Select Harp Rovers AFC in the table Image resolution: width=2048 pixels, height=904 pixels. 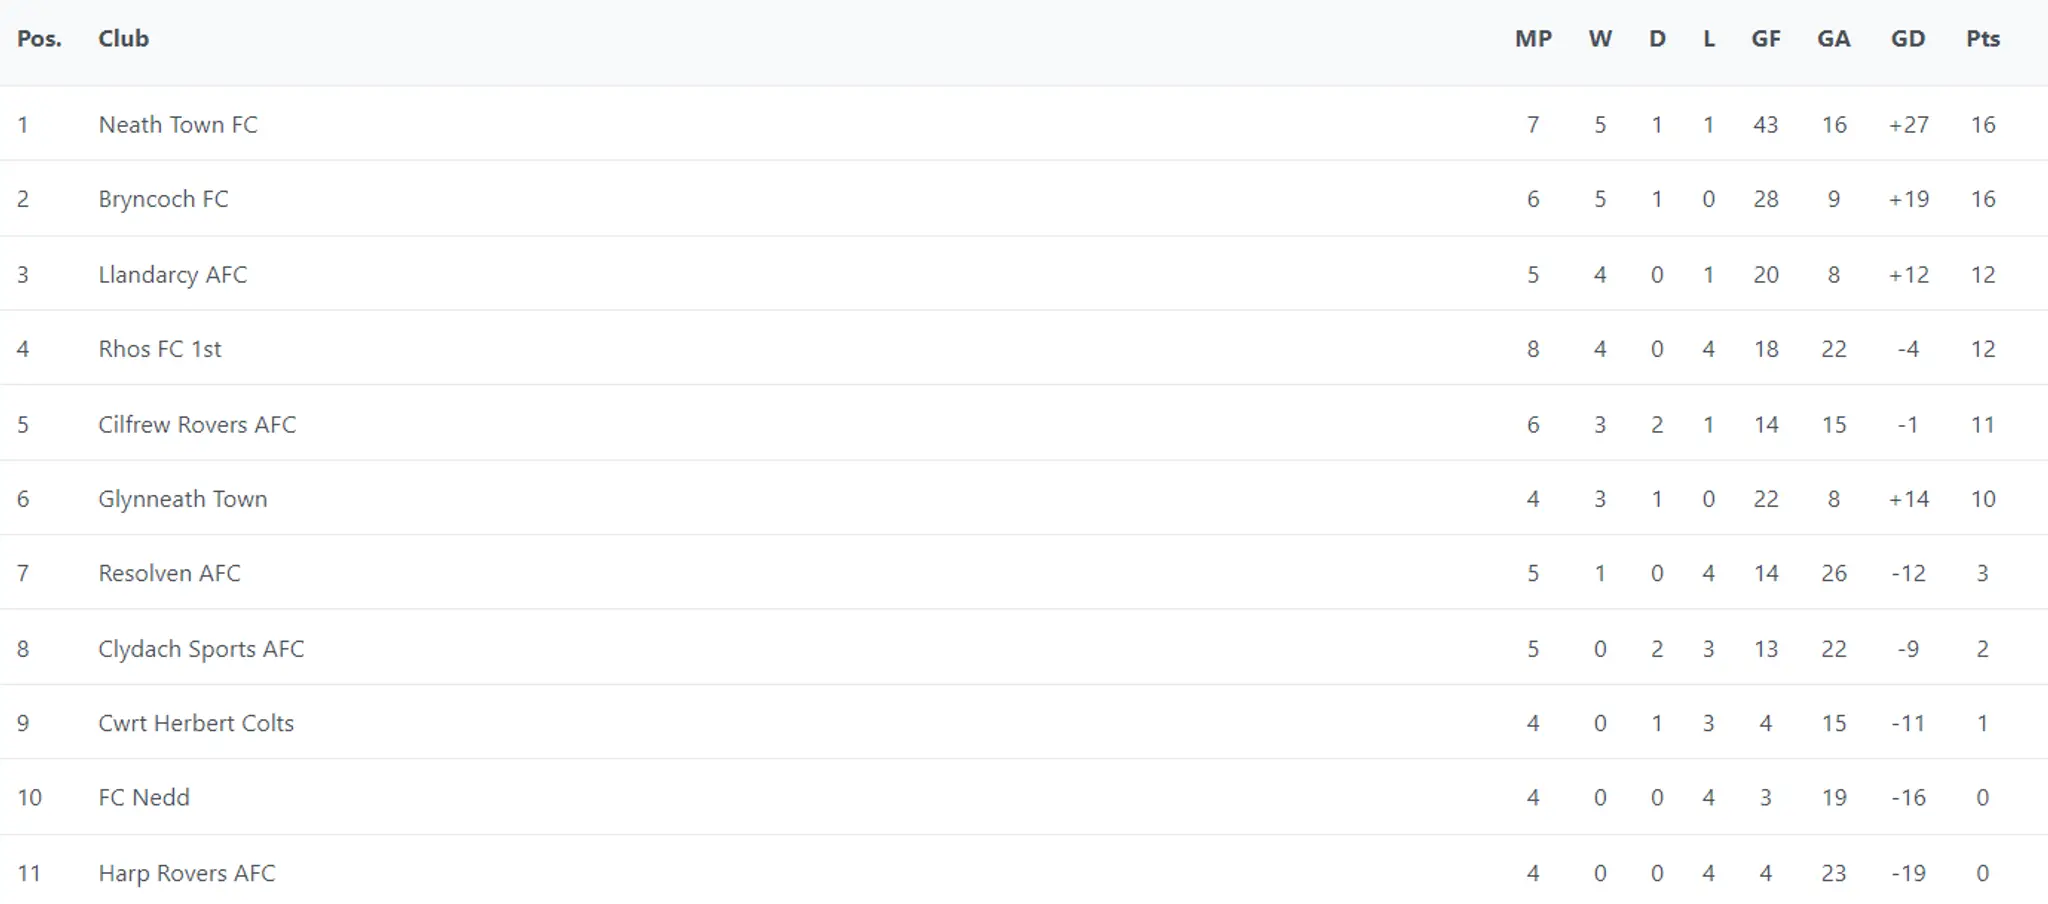click(x=186, y=873)
